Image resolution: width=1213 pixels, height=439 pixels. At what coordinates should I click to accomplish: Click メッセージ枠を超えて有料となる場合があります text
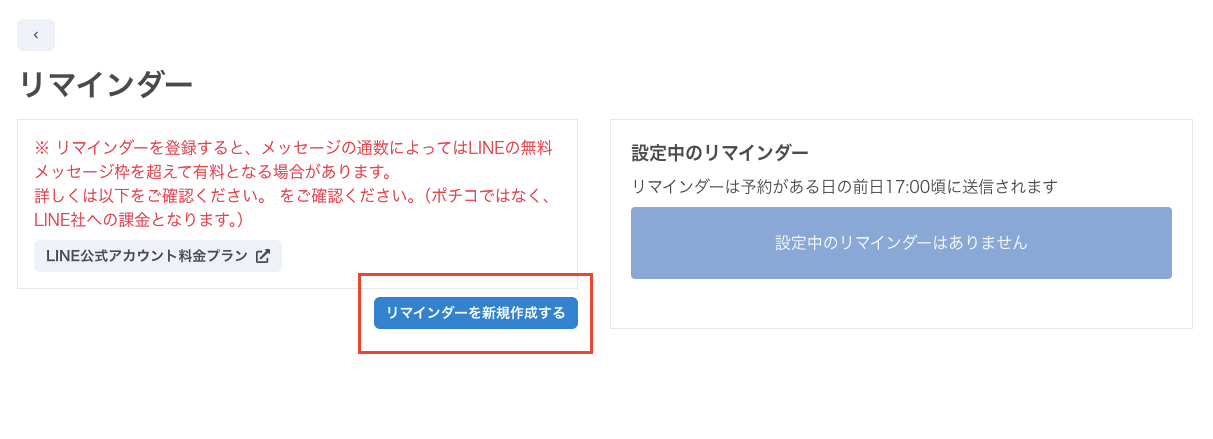[212, 172]
